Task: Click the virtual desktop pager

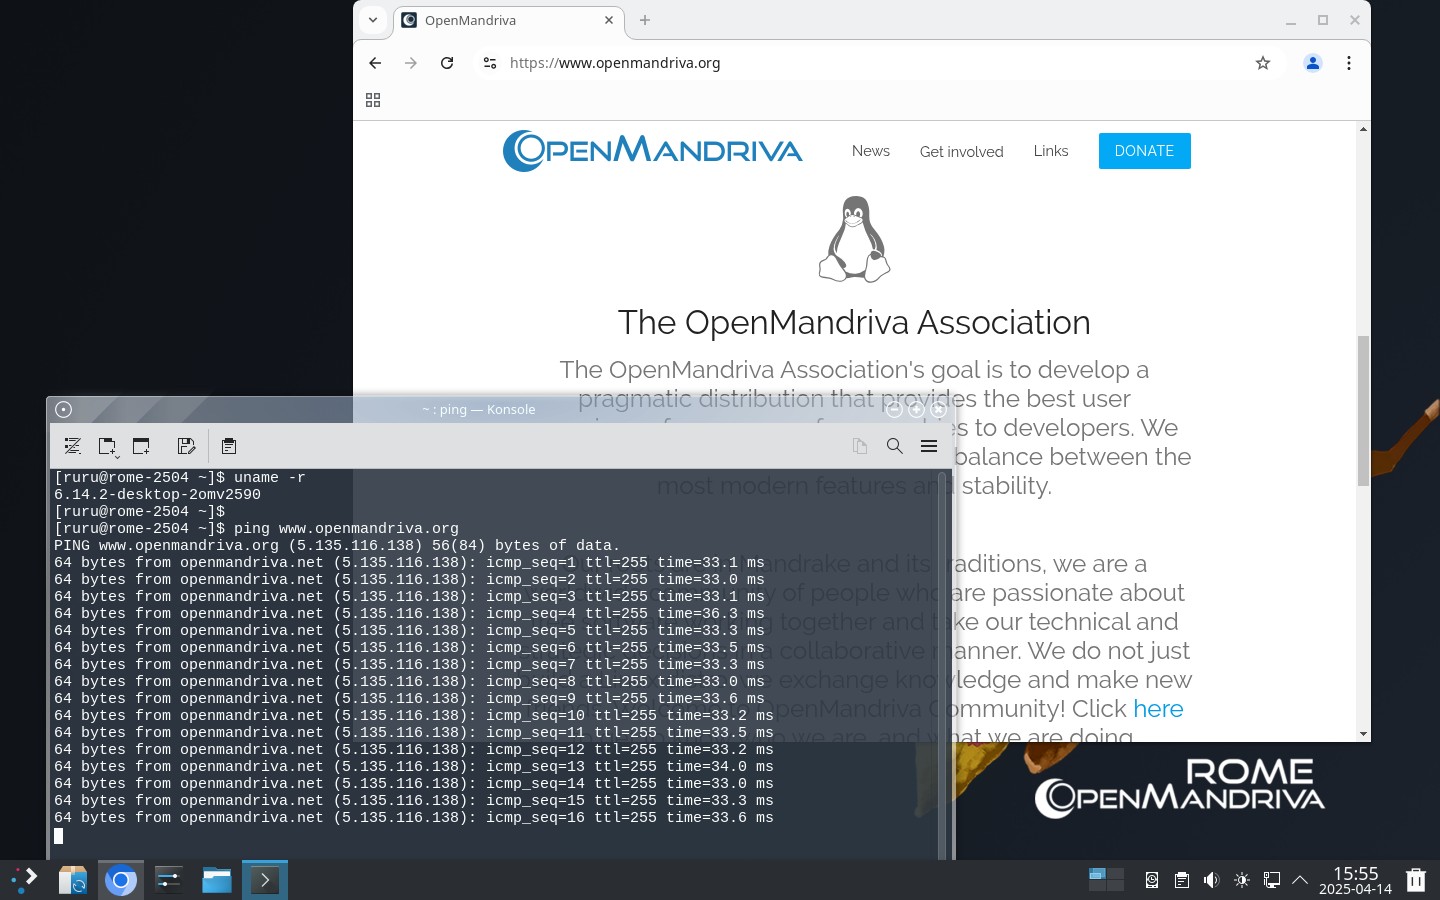Action: click(x=1106, y=880)
